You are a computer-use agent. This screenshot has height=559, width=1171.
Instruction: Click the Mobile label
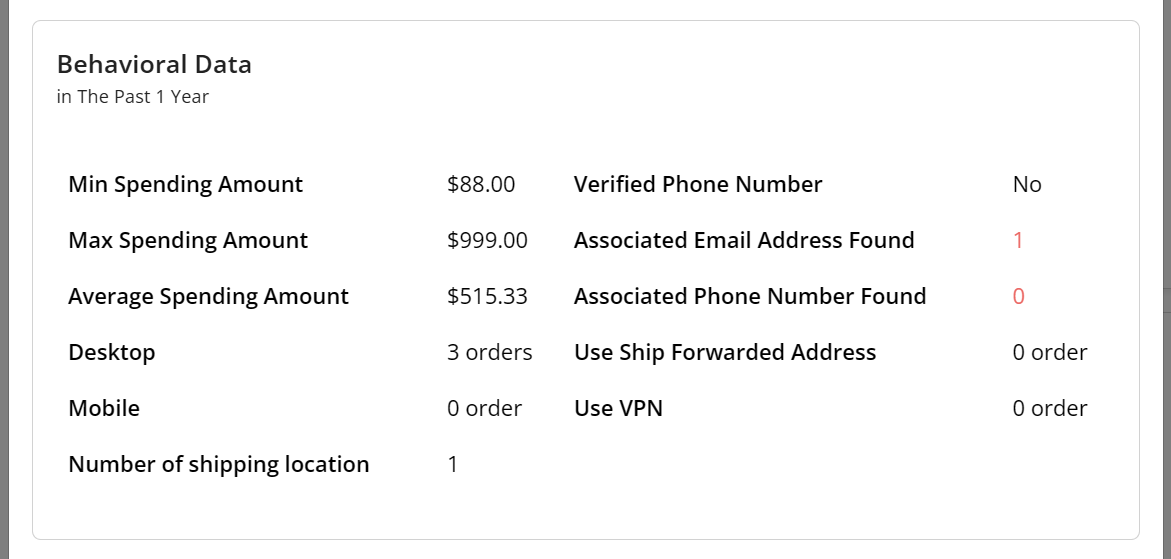tap(104, 408)
